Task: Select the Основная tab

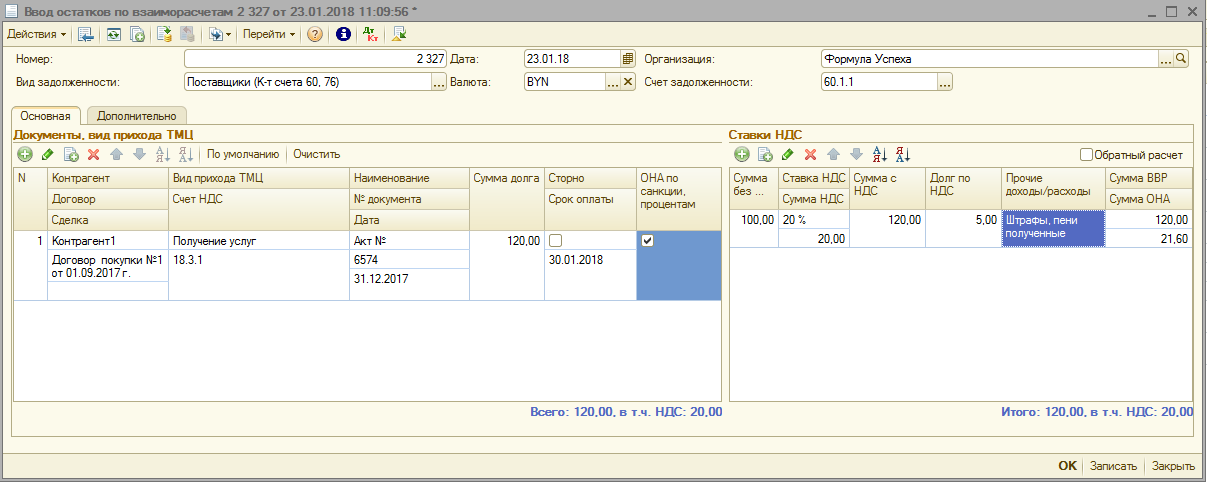Action: pos(46,116)
